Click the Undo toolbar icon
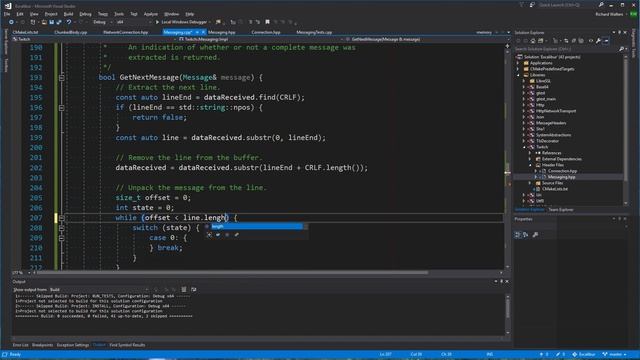Viewport: 640px width, 360px height. coord(69,22)
